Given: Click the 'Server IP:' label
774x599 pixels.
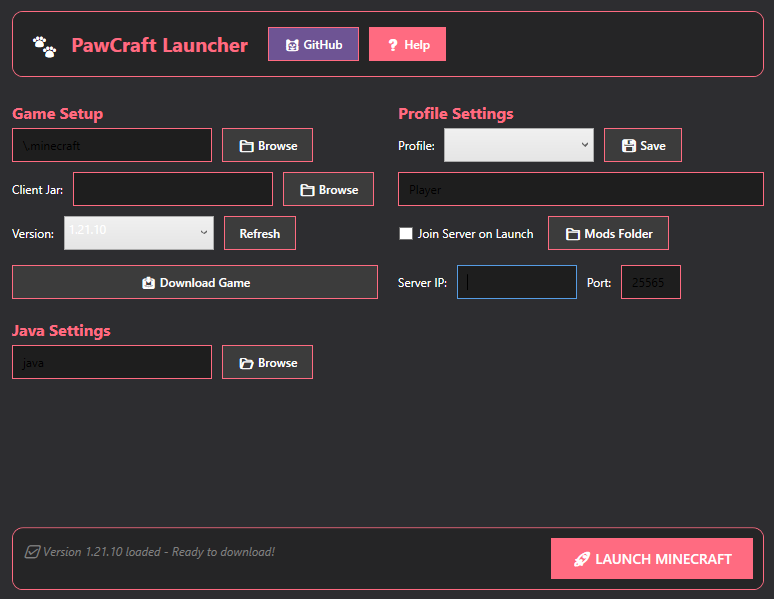Looking at the screenshot, I should tap(423, 282).
